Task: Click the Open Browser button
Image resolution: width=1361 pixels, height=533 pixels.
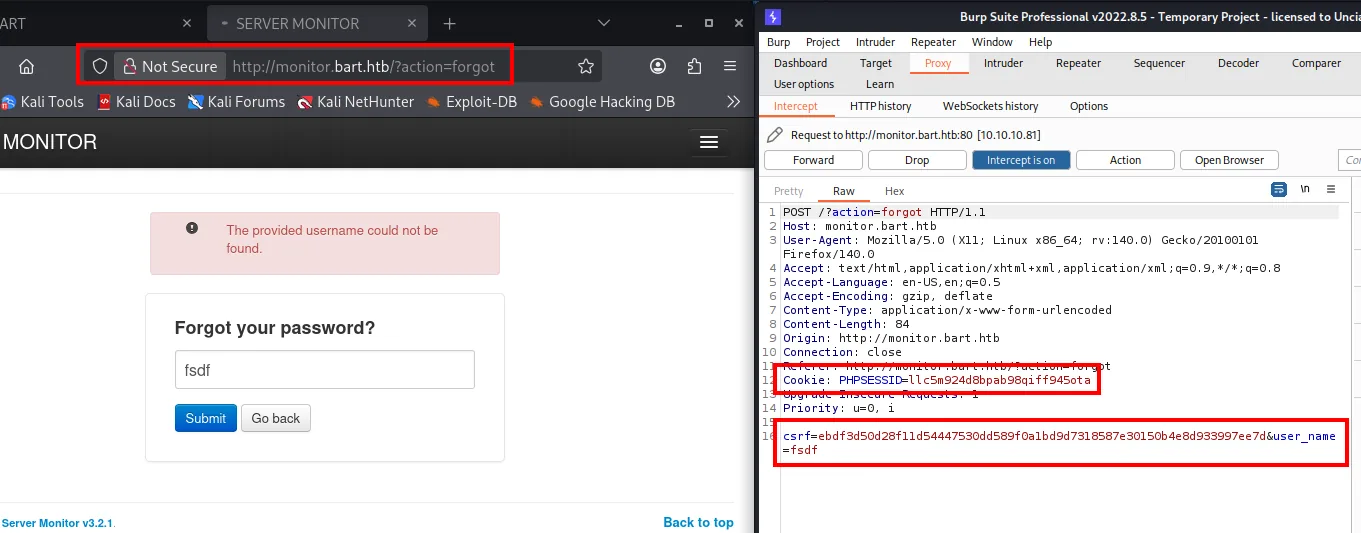Action: [x=1229, y=160]
